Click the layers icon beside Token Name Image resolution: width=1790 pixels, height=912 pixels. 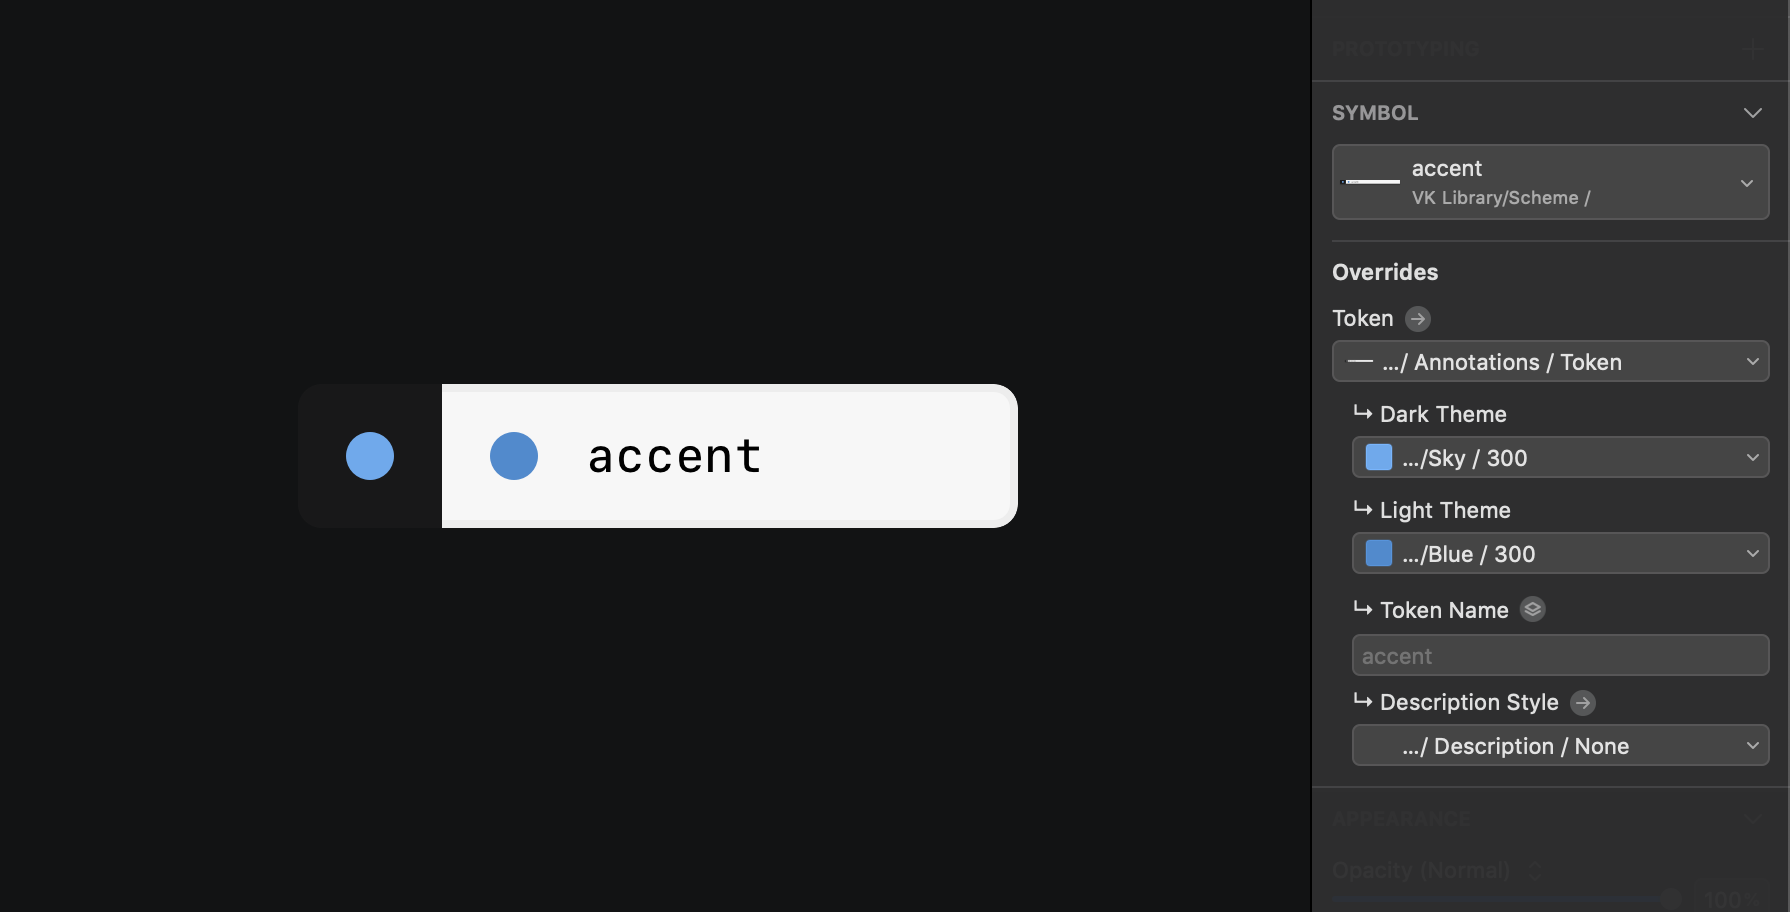click(x=1533, y=609)
